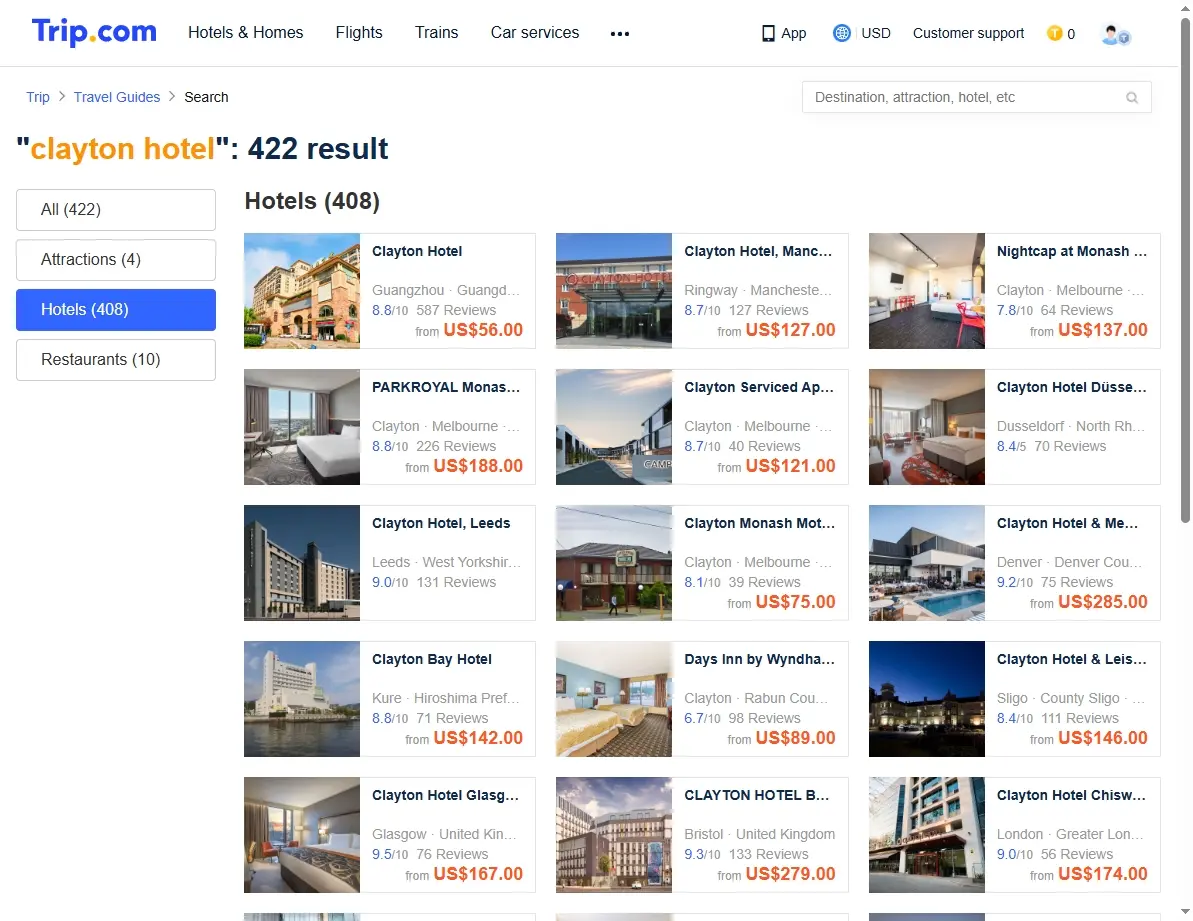This screenshot has width=1193, height=921.
Task: Click CLAYTON HOTEL B... title
Action: coord(756,796)
